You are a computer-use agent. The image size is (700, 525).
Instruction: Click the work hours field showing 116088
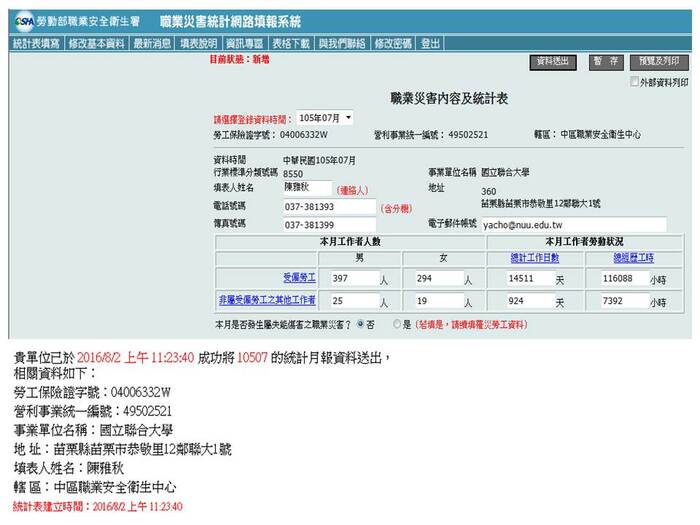point(625,279)
